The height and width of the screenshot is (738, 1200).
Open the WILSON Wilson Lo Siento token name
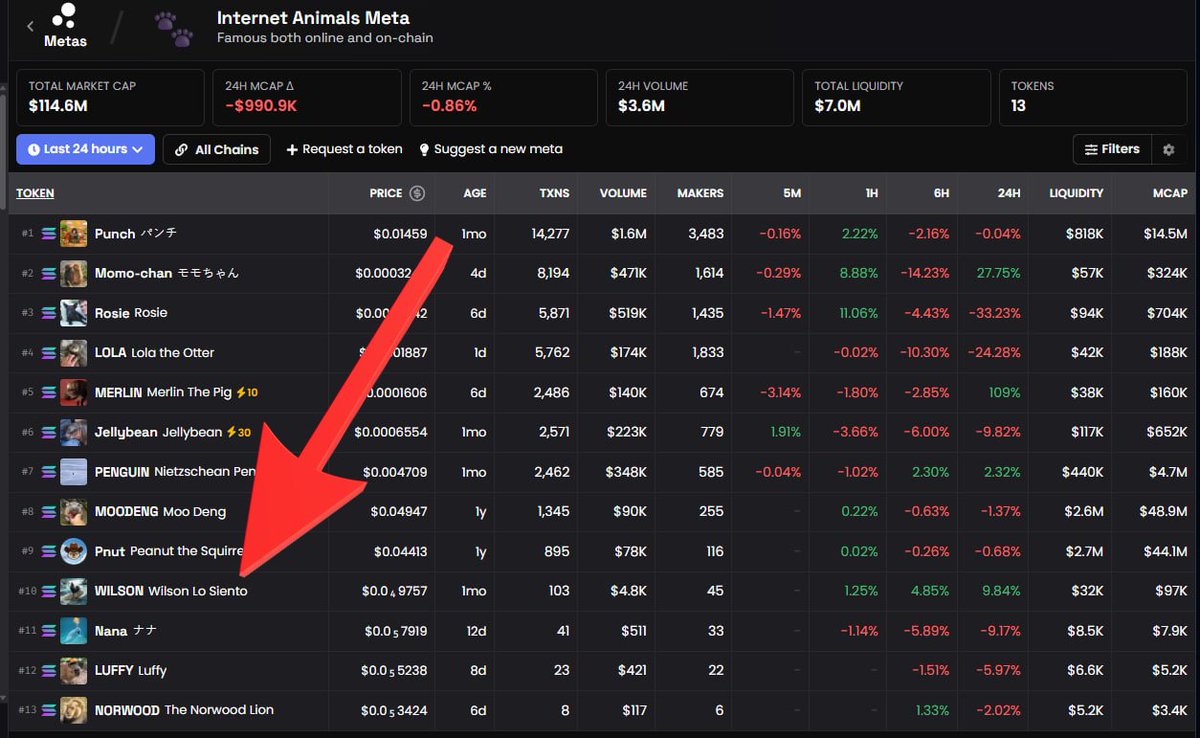point(171,591)
